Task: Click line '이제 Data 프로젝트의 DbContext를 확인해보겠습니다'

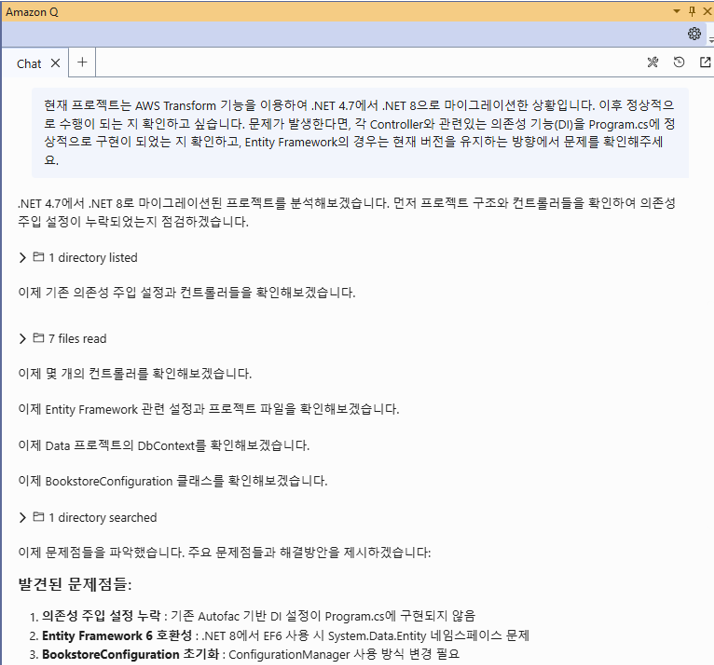Action: click(164, 445)
